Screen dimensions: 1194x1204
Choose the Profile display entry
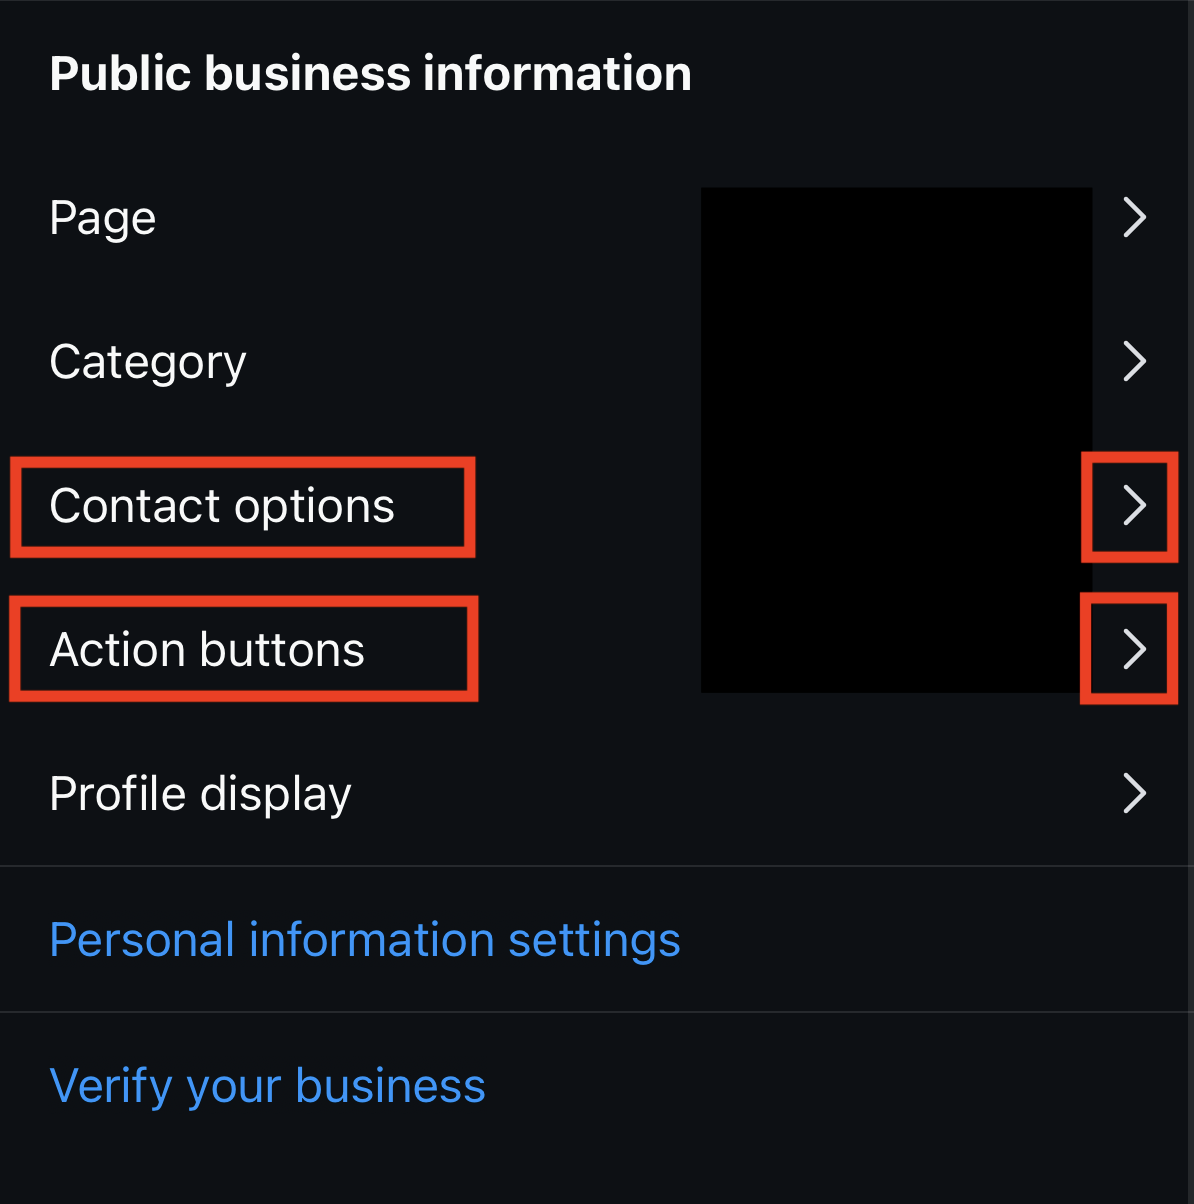click(x=200, y=794)
